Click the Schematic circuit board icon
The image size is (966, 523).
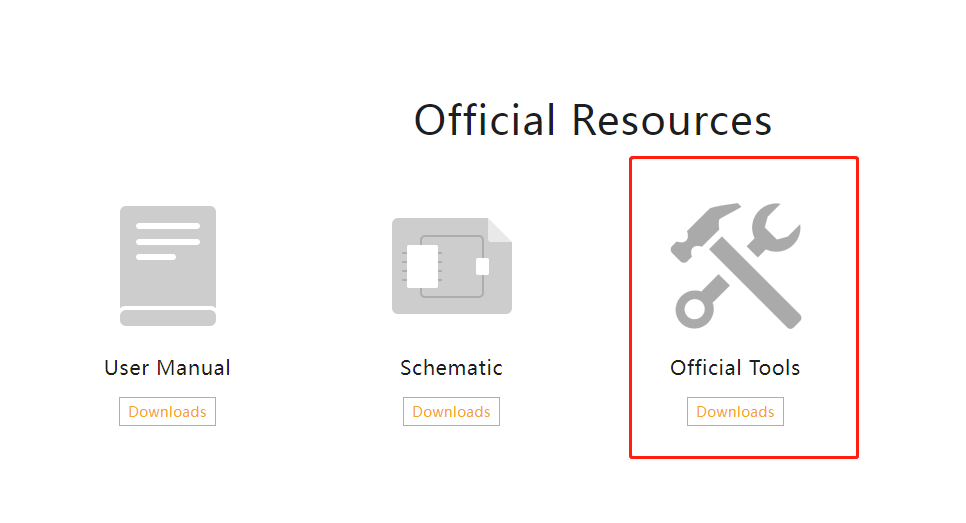(x=452, y=266)
